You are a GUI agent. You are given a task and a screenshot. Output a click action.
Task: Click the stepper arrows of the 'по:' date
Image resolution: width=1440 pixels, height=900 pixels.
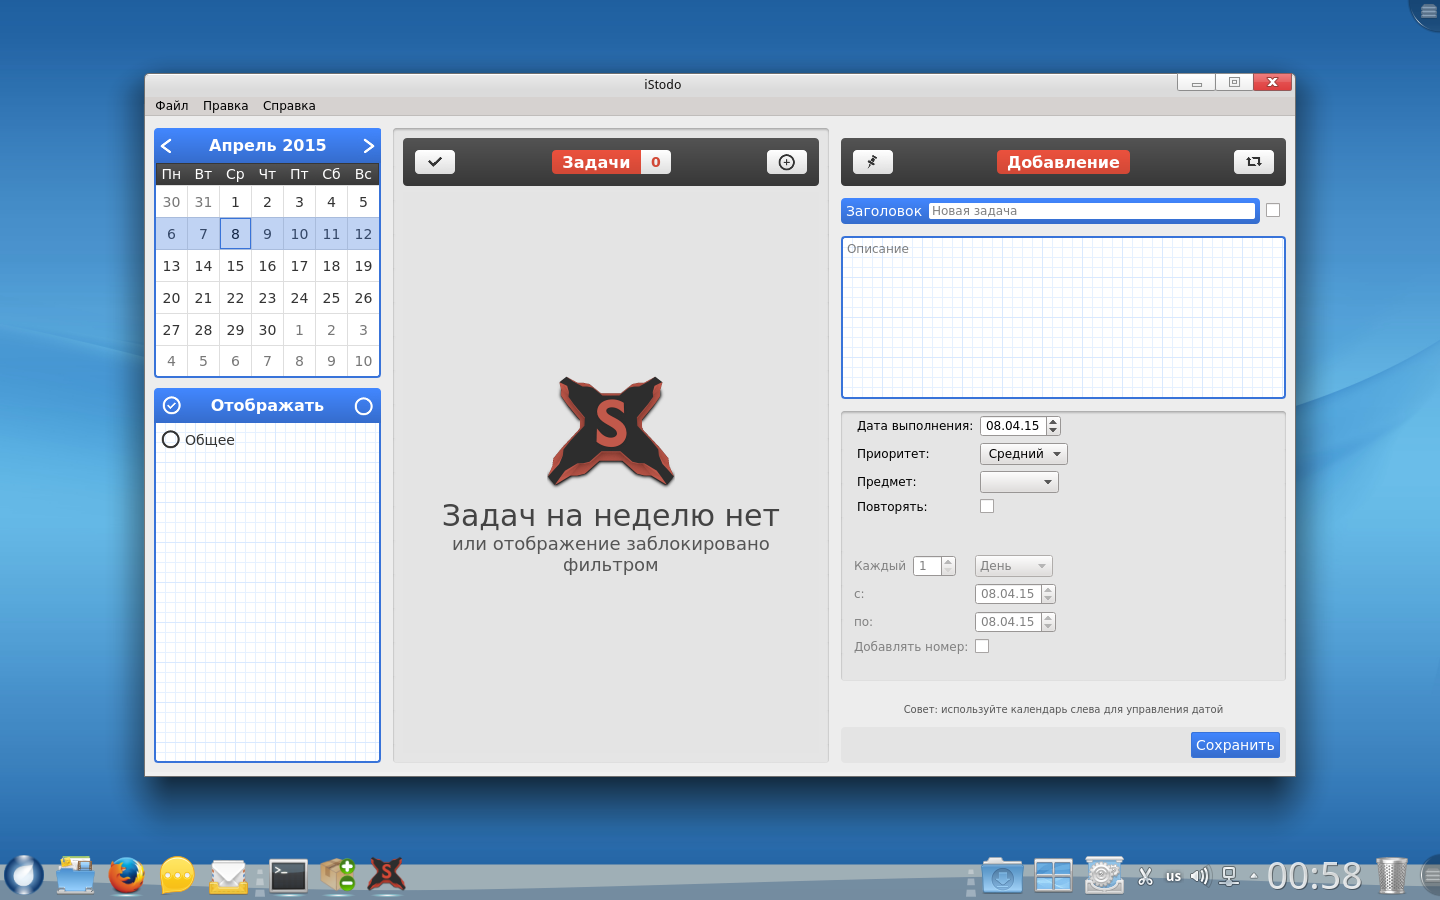tap(1048, 622)
